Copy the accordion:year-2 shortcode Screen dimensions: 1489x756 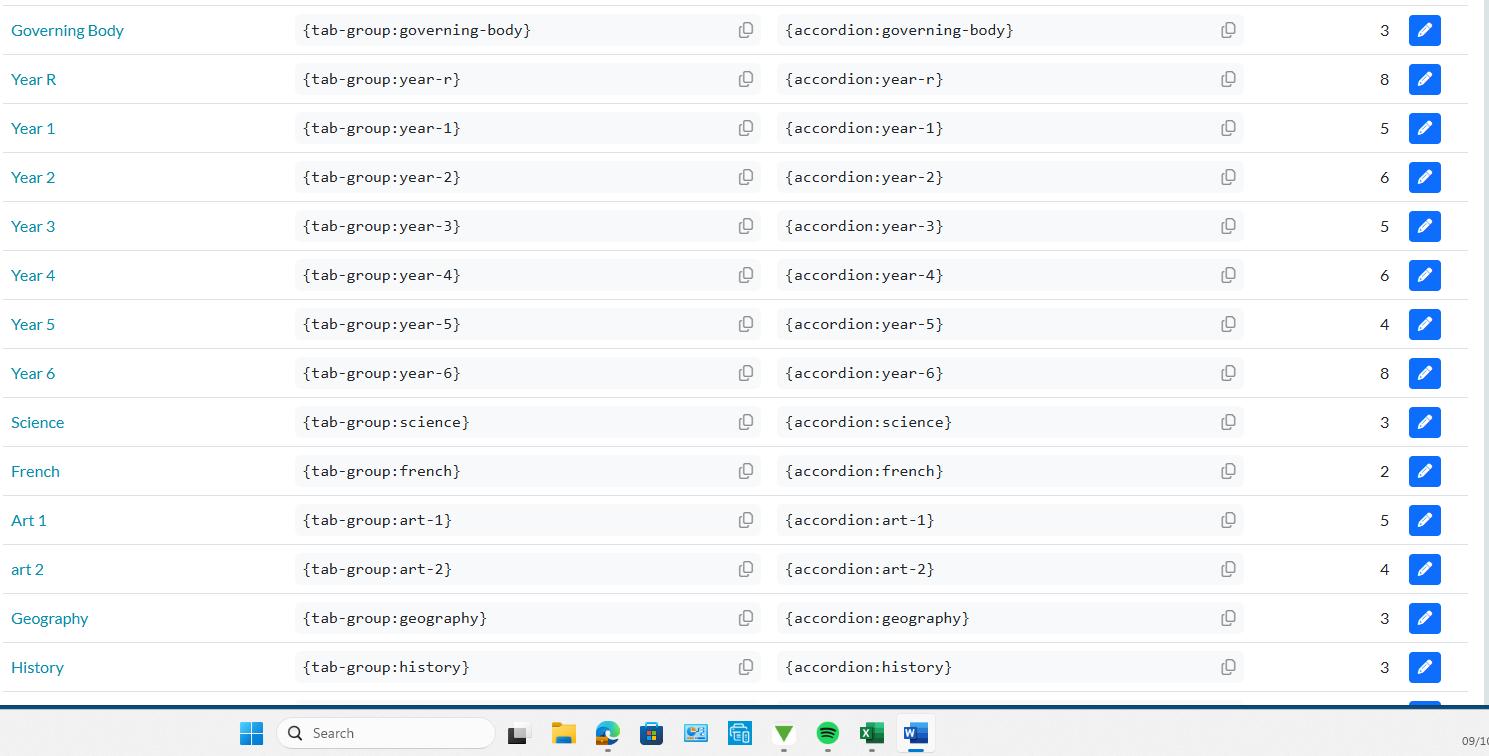(1228, 177)
